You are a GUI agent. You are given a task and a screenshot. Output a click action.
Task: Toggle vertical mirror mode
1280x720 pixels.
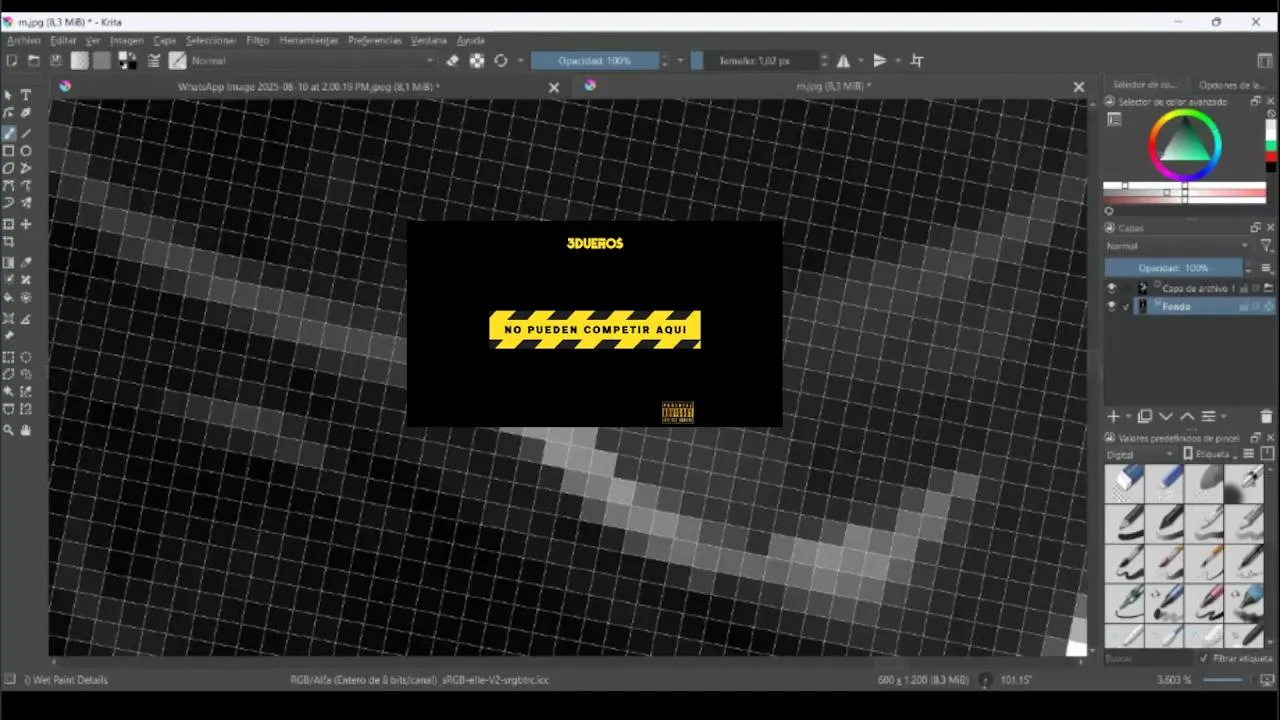click(x=880, y=61)
